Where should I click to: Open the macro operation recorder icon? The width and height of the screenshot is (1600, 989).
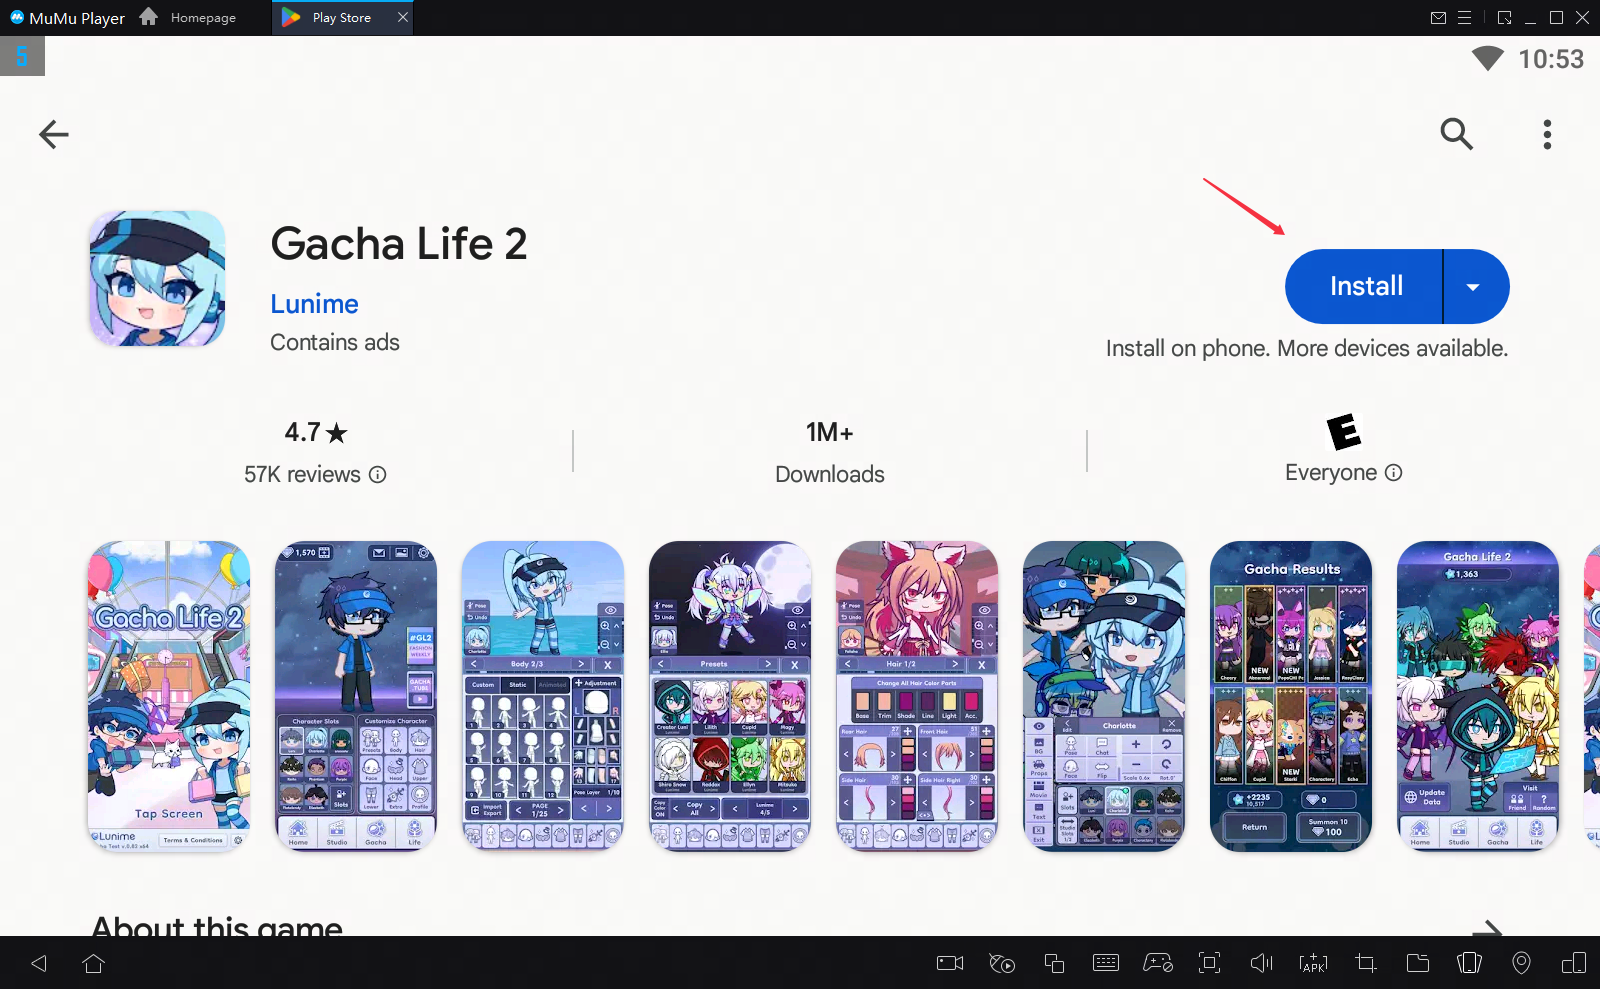[1002, 963]
